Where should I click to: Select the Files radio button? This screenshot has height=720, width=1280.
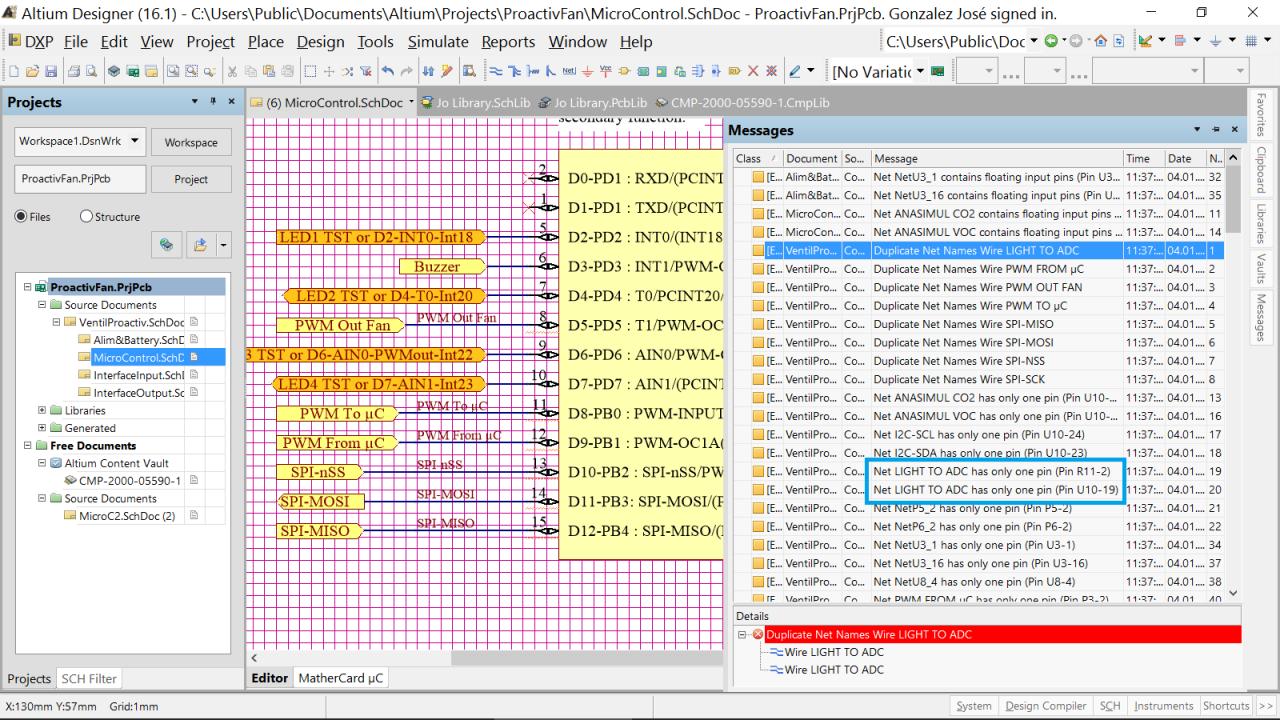(20, 217)
